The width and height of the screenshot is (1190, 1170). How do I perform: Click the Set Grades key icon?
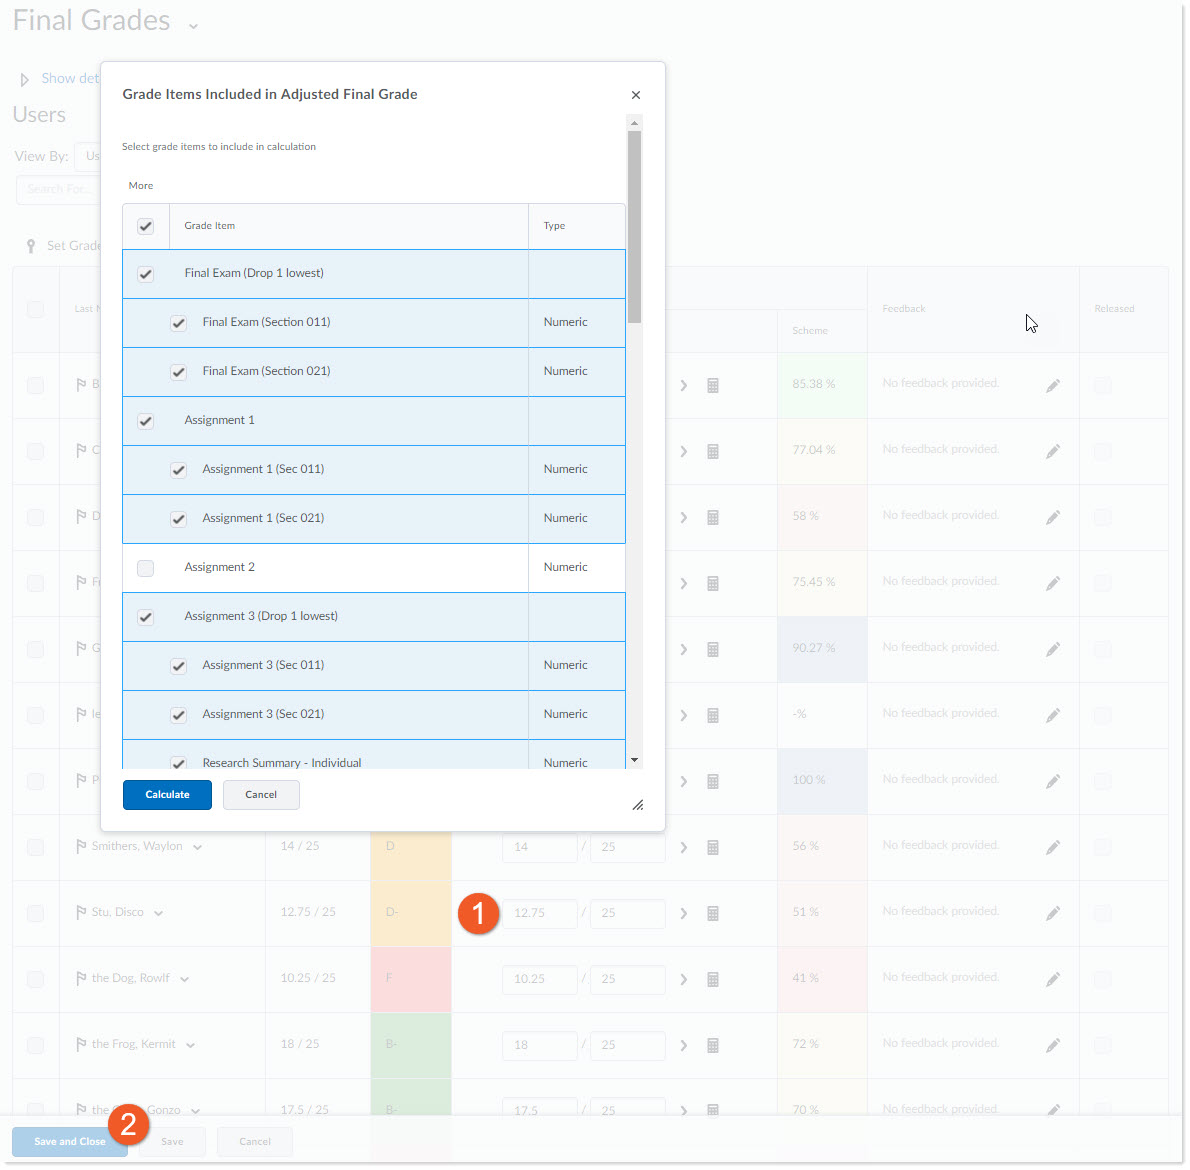pos(31,246)
